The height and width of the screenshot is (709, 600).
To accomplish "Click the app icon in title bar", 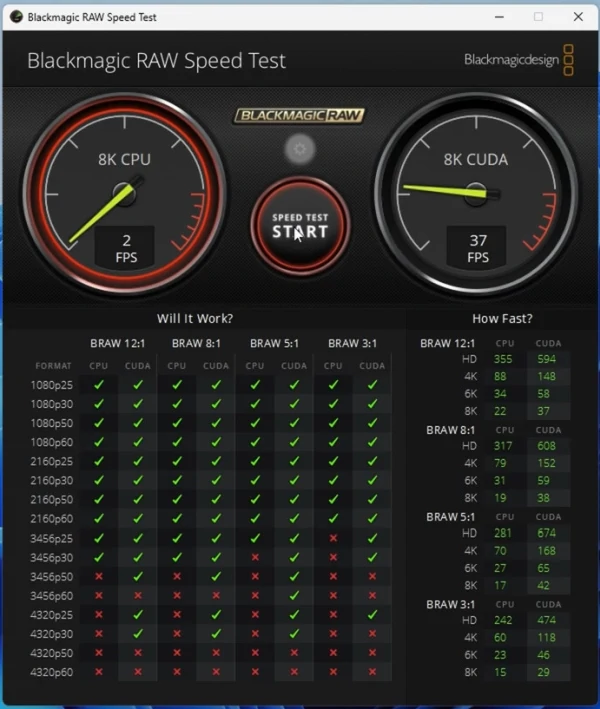I will (16, 17).
